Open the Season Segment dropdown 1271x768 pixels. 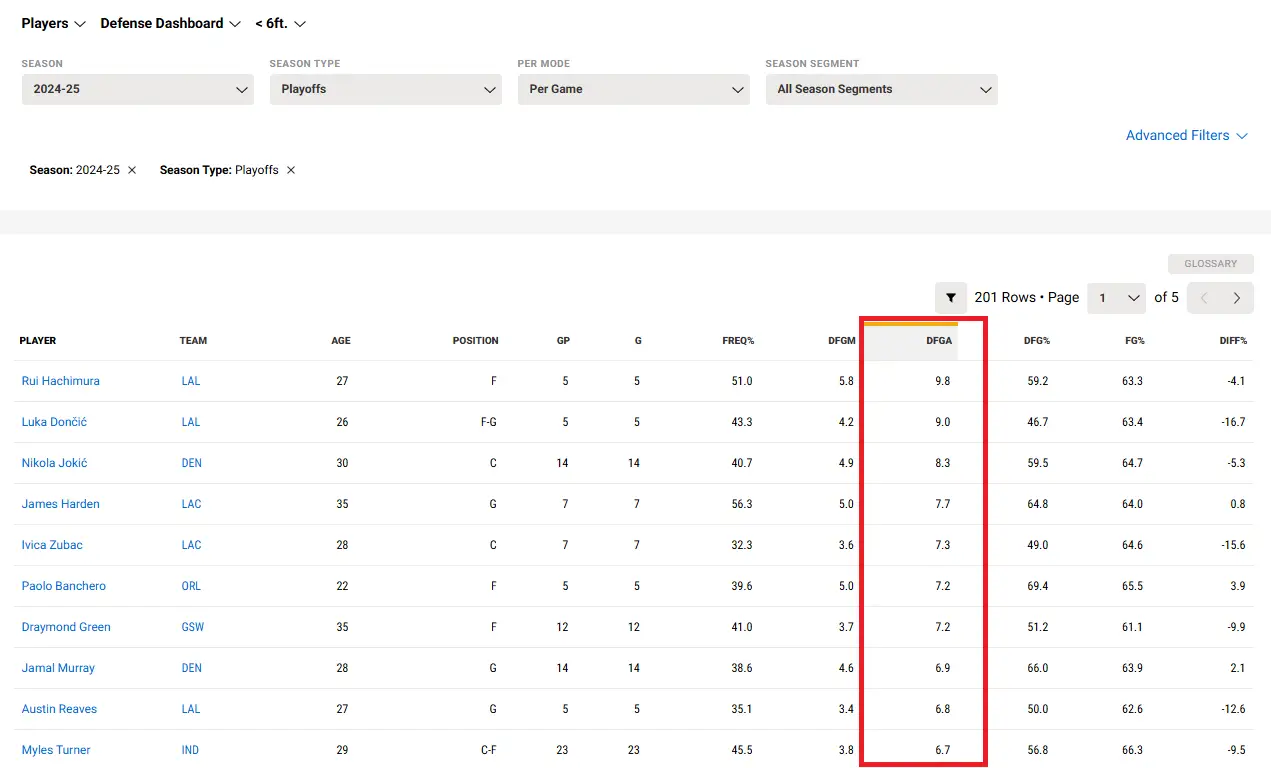881,89
